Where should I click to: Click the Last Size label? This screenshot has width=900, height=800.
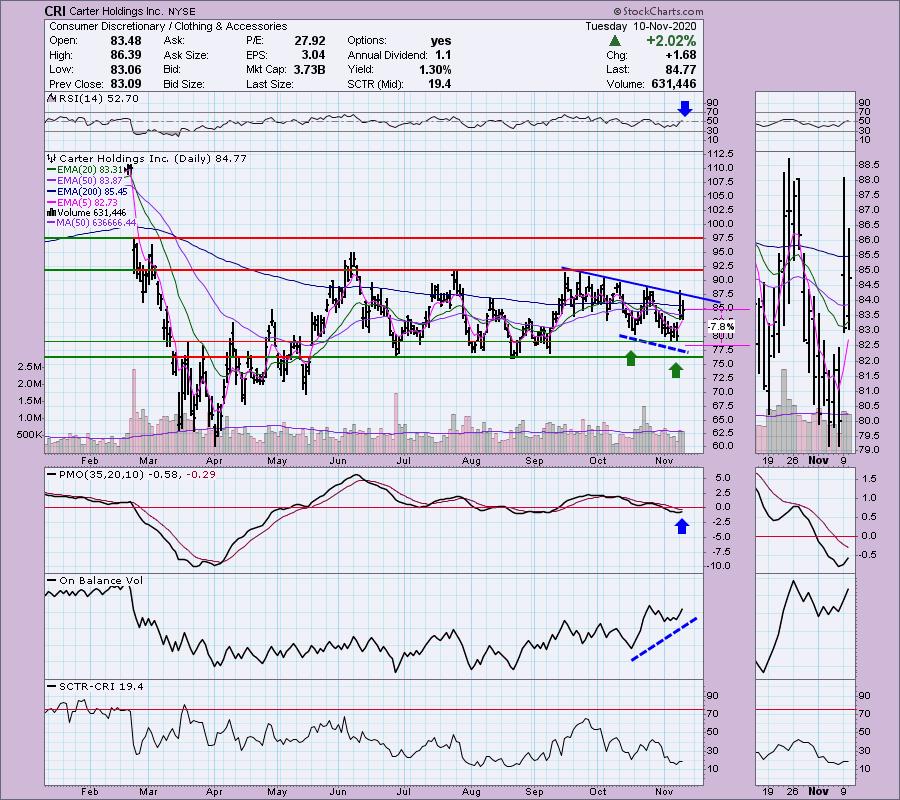(x=270, y=84)
